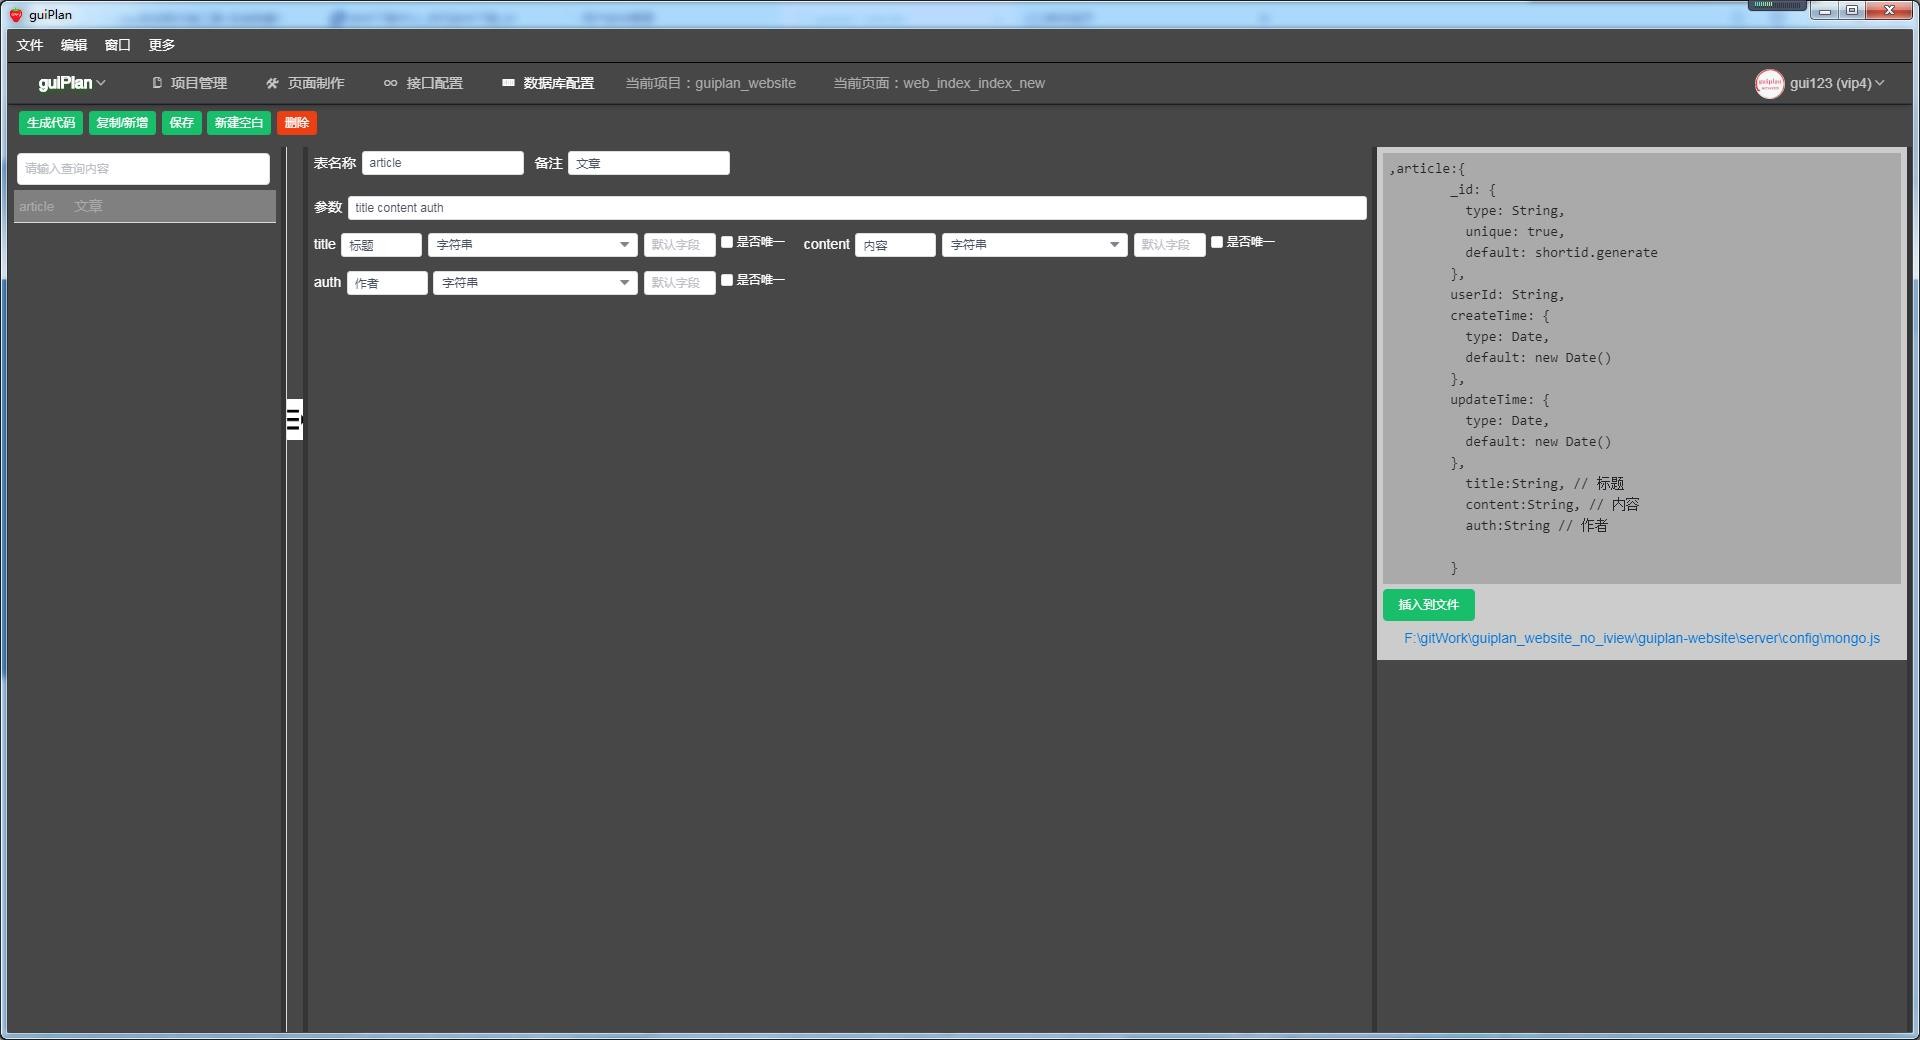Click the project management document icon
The height and width of the screenshot is (1040, 1920).
click(x=157, y=84)
